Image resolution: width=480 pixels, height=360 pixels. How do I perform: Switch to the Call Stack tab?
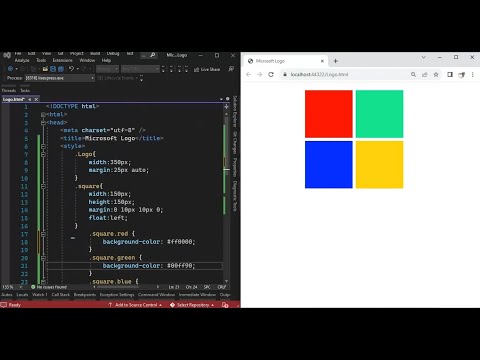(61, 295)
